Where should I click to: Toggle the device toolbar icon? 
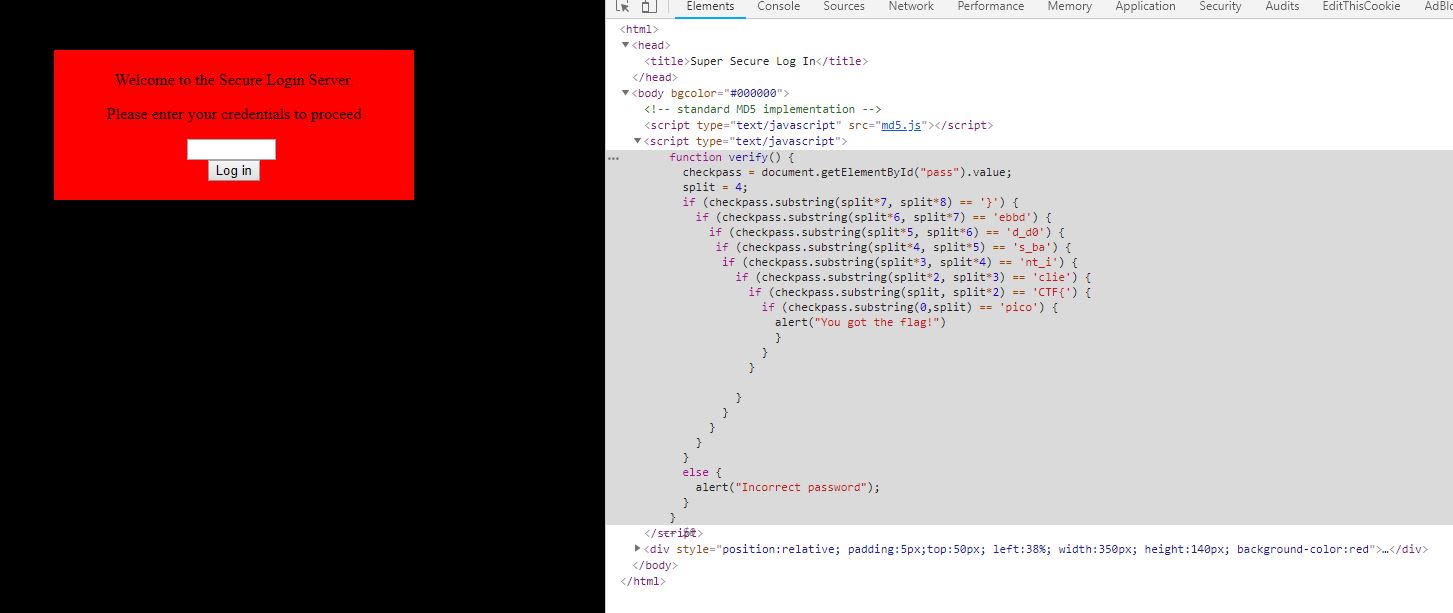pos(648,6)
